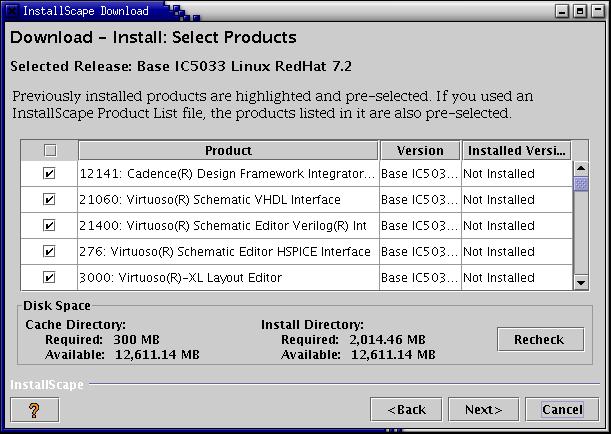Proceed with the Next button
This screenshot has height=434, width=611.
[x=483, y=409]
